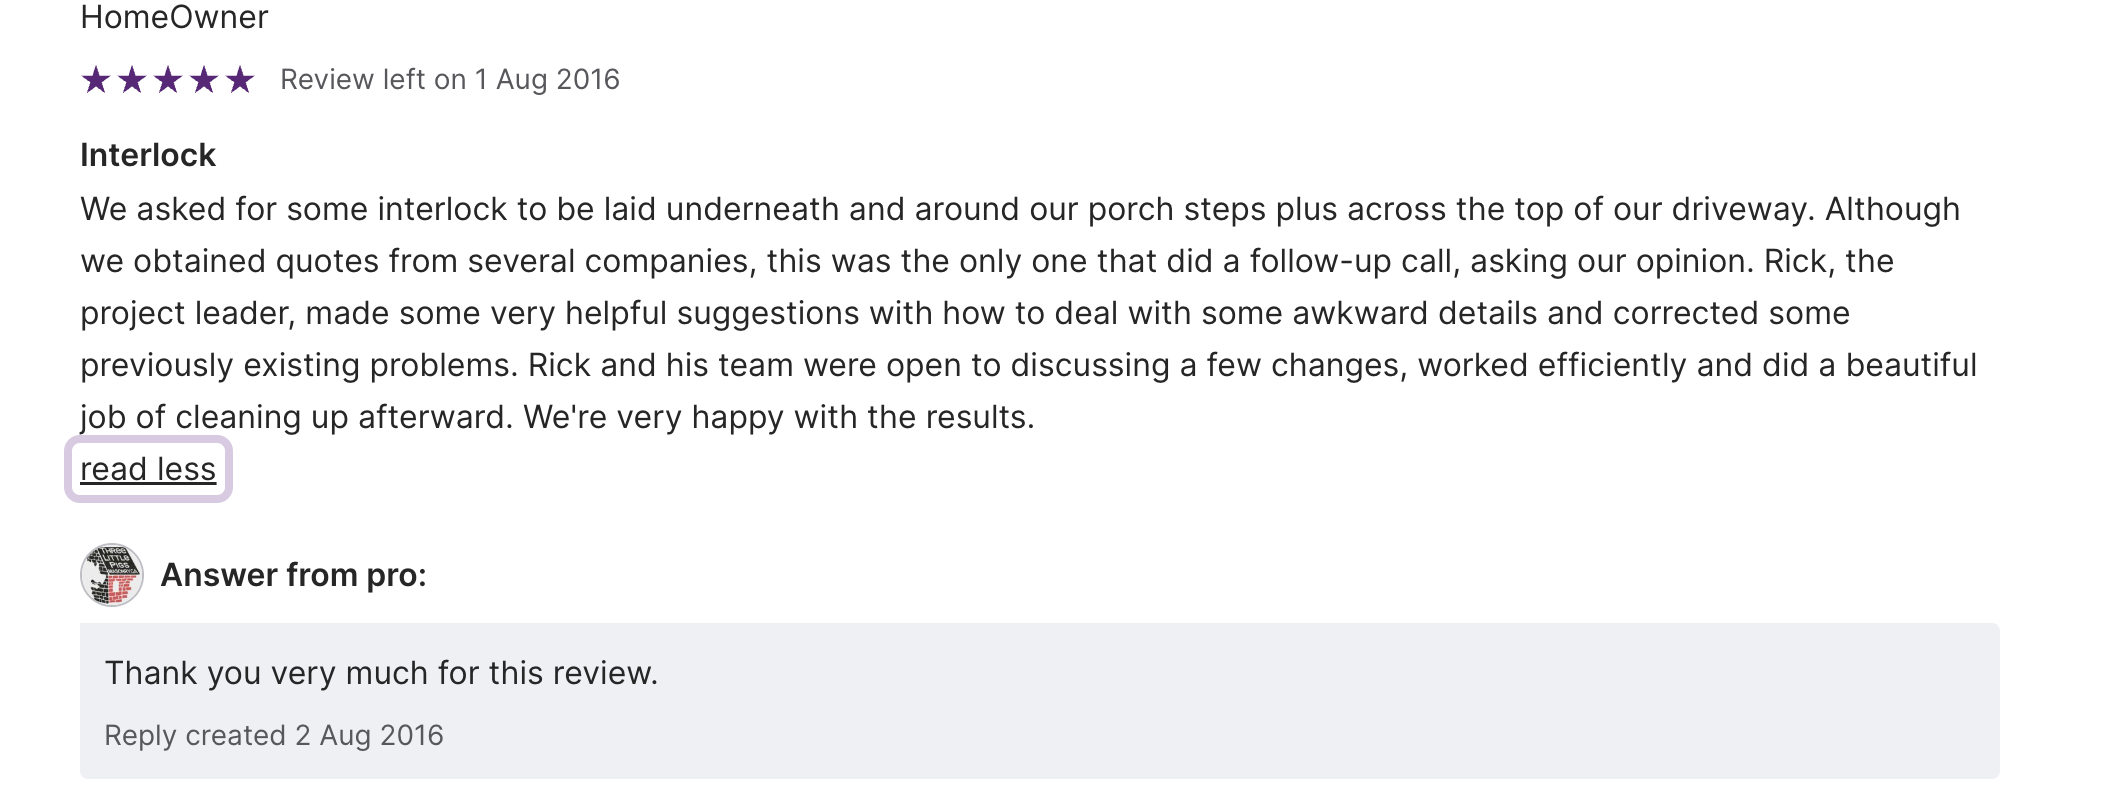Screen dimensions: 2126x812
Task: Click the first purple rating star
Action: (96, 80)
